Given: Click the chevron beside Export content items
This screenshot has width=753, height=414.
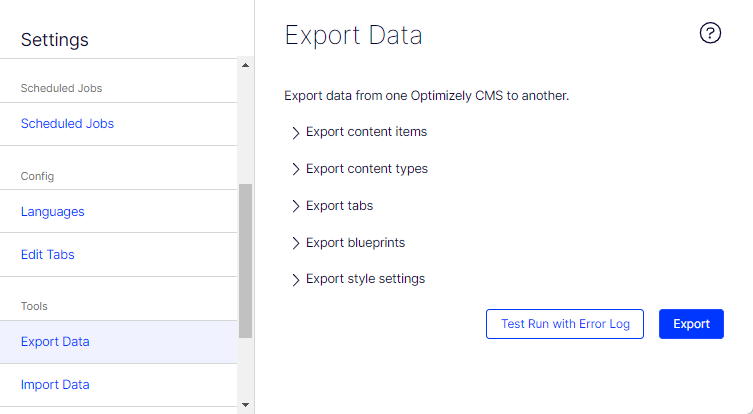Looking at the screenshot, I should [296, 132].
